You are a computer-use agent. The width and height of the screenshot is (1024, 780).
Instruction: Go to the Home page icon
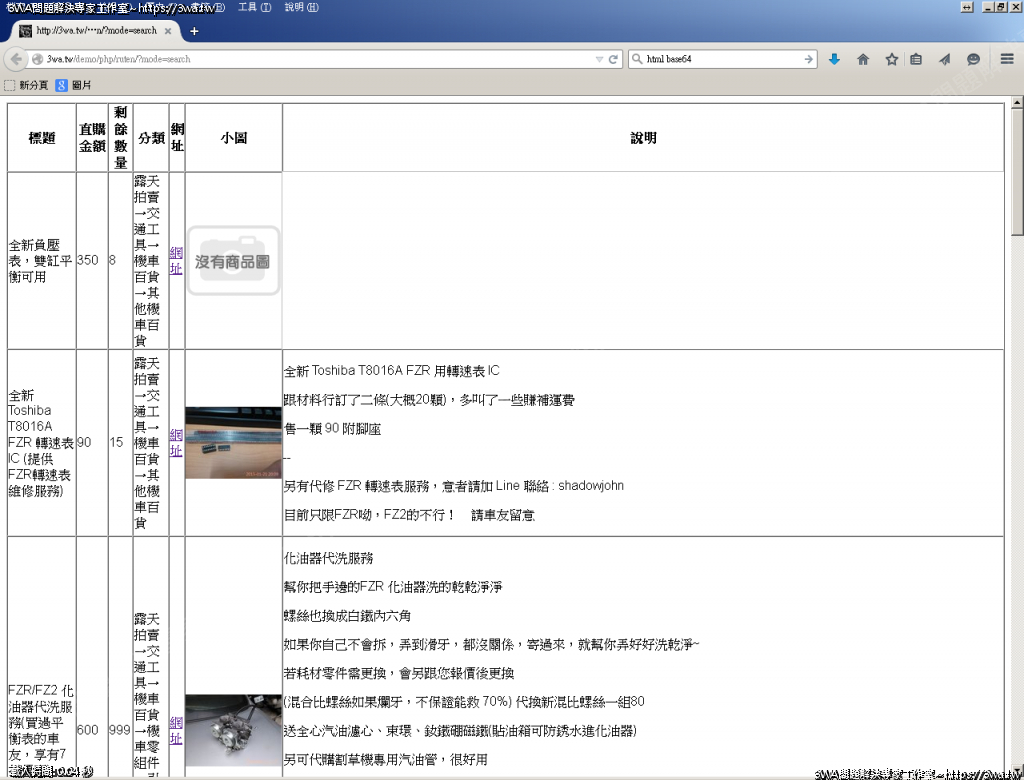863,59
